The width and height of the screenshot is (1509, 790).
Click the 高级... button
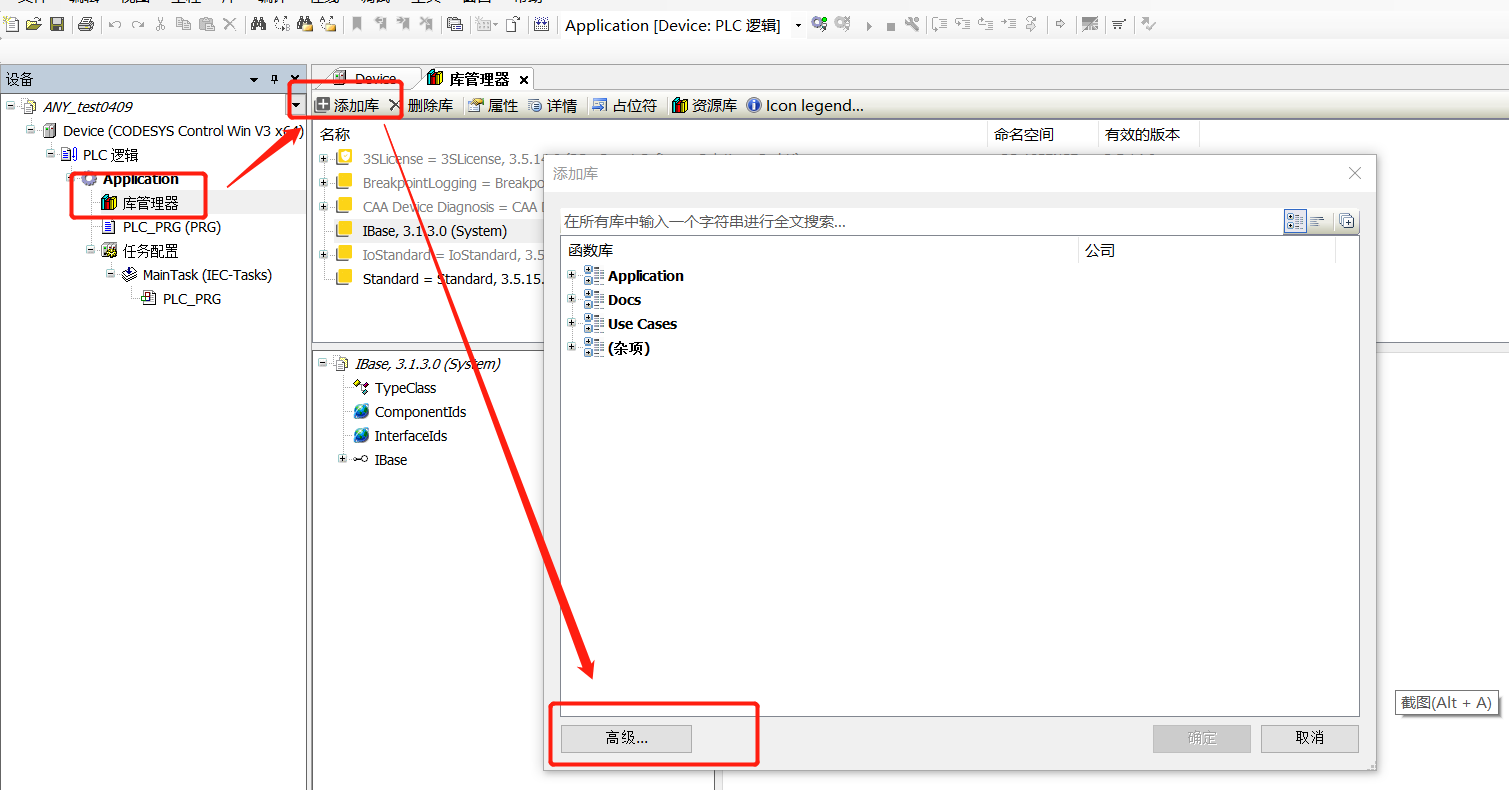click(624, 738)
